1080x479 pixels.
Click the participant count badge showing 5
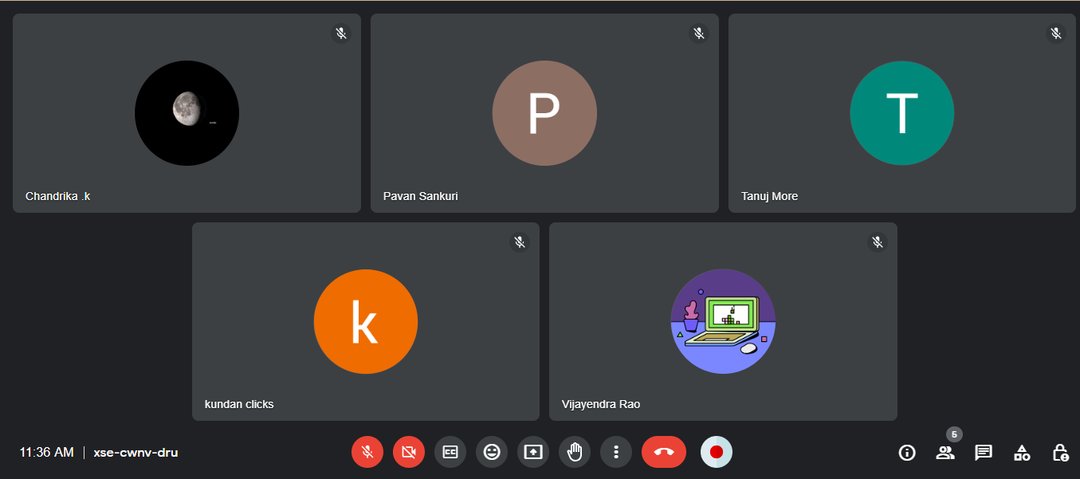pos(954,435)
